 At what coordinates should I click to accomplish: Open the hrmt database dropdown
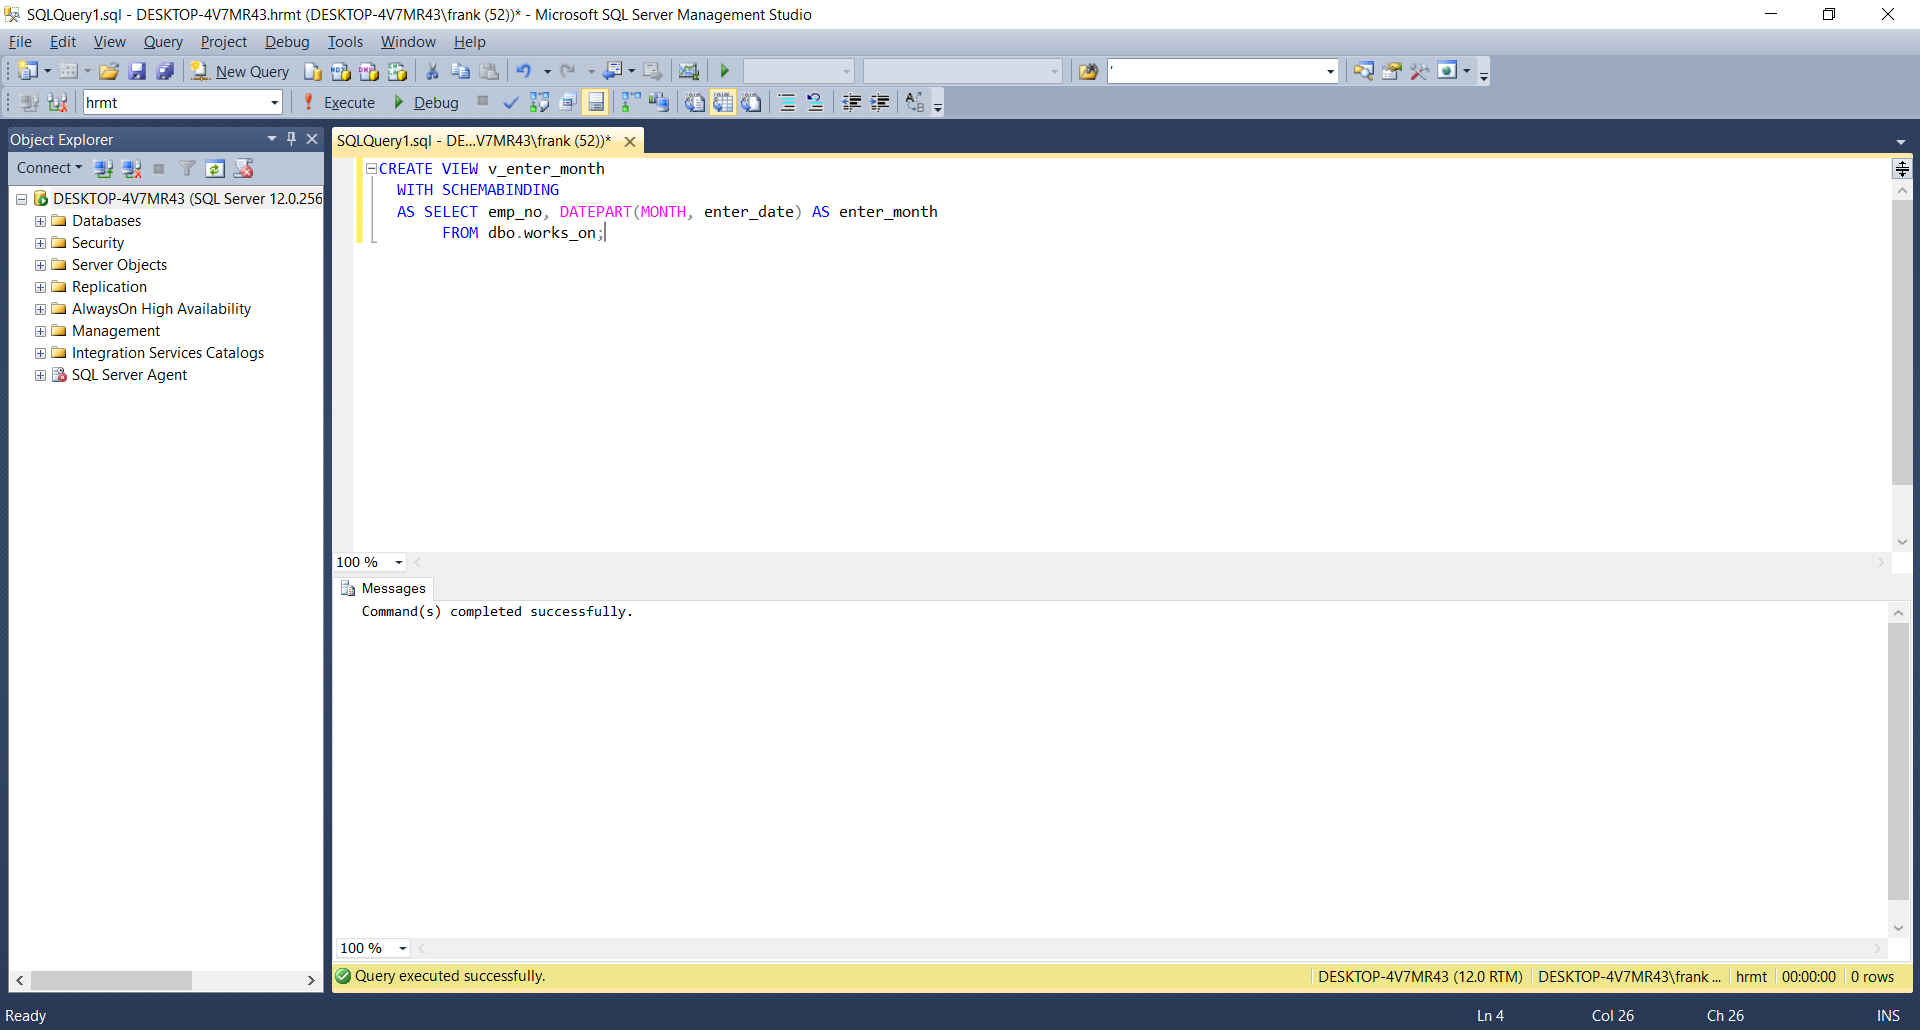(274, 102)
